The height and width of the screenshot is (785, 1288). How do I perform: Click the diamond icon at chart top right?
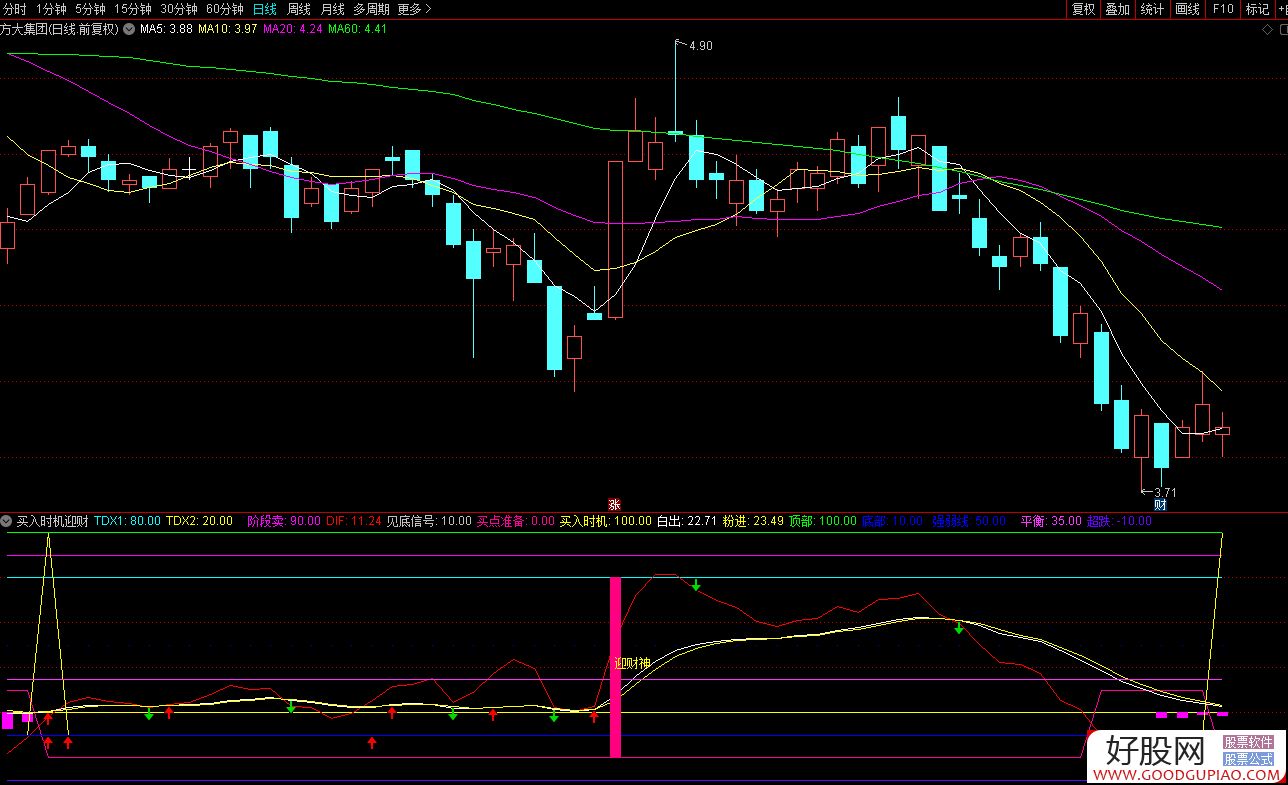pos(1268,29)
